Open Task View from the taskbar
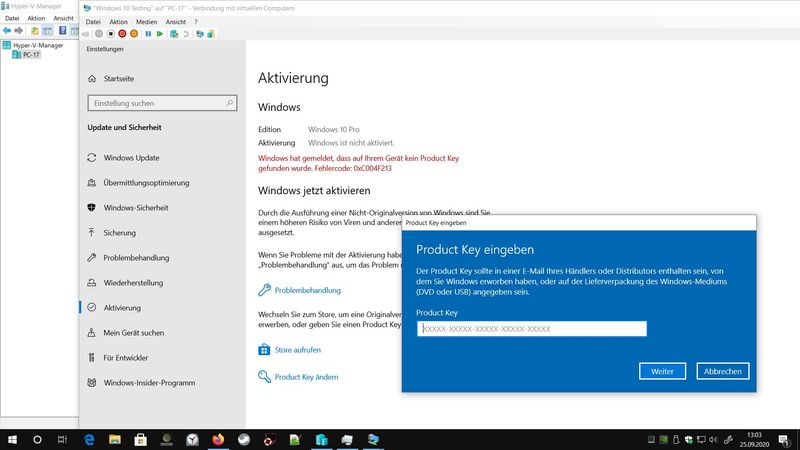Viewport: 800px width, 450px height. tap(62, 439)
